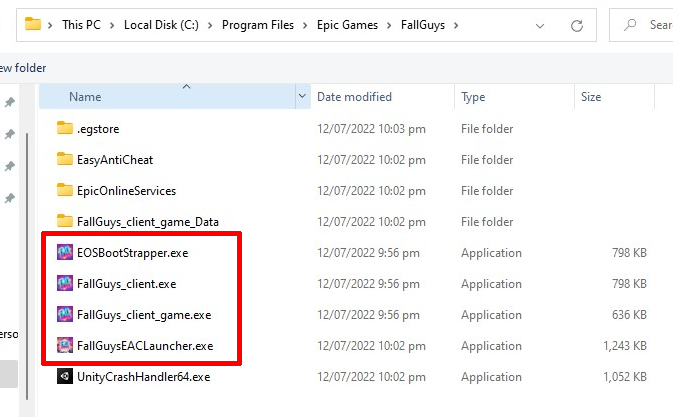This screenshot has height=417, width=673.
Task: Expand the chevron after Program Files
Action: point(305,26)
